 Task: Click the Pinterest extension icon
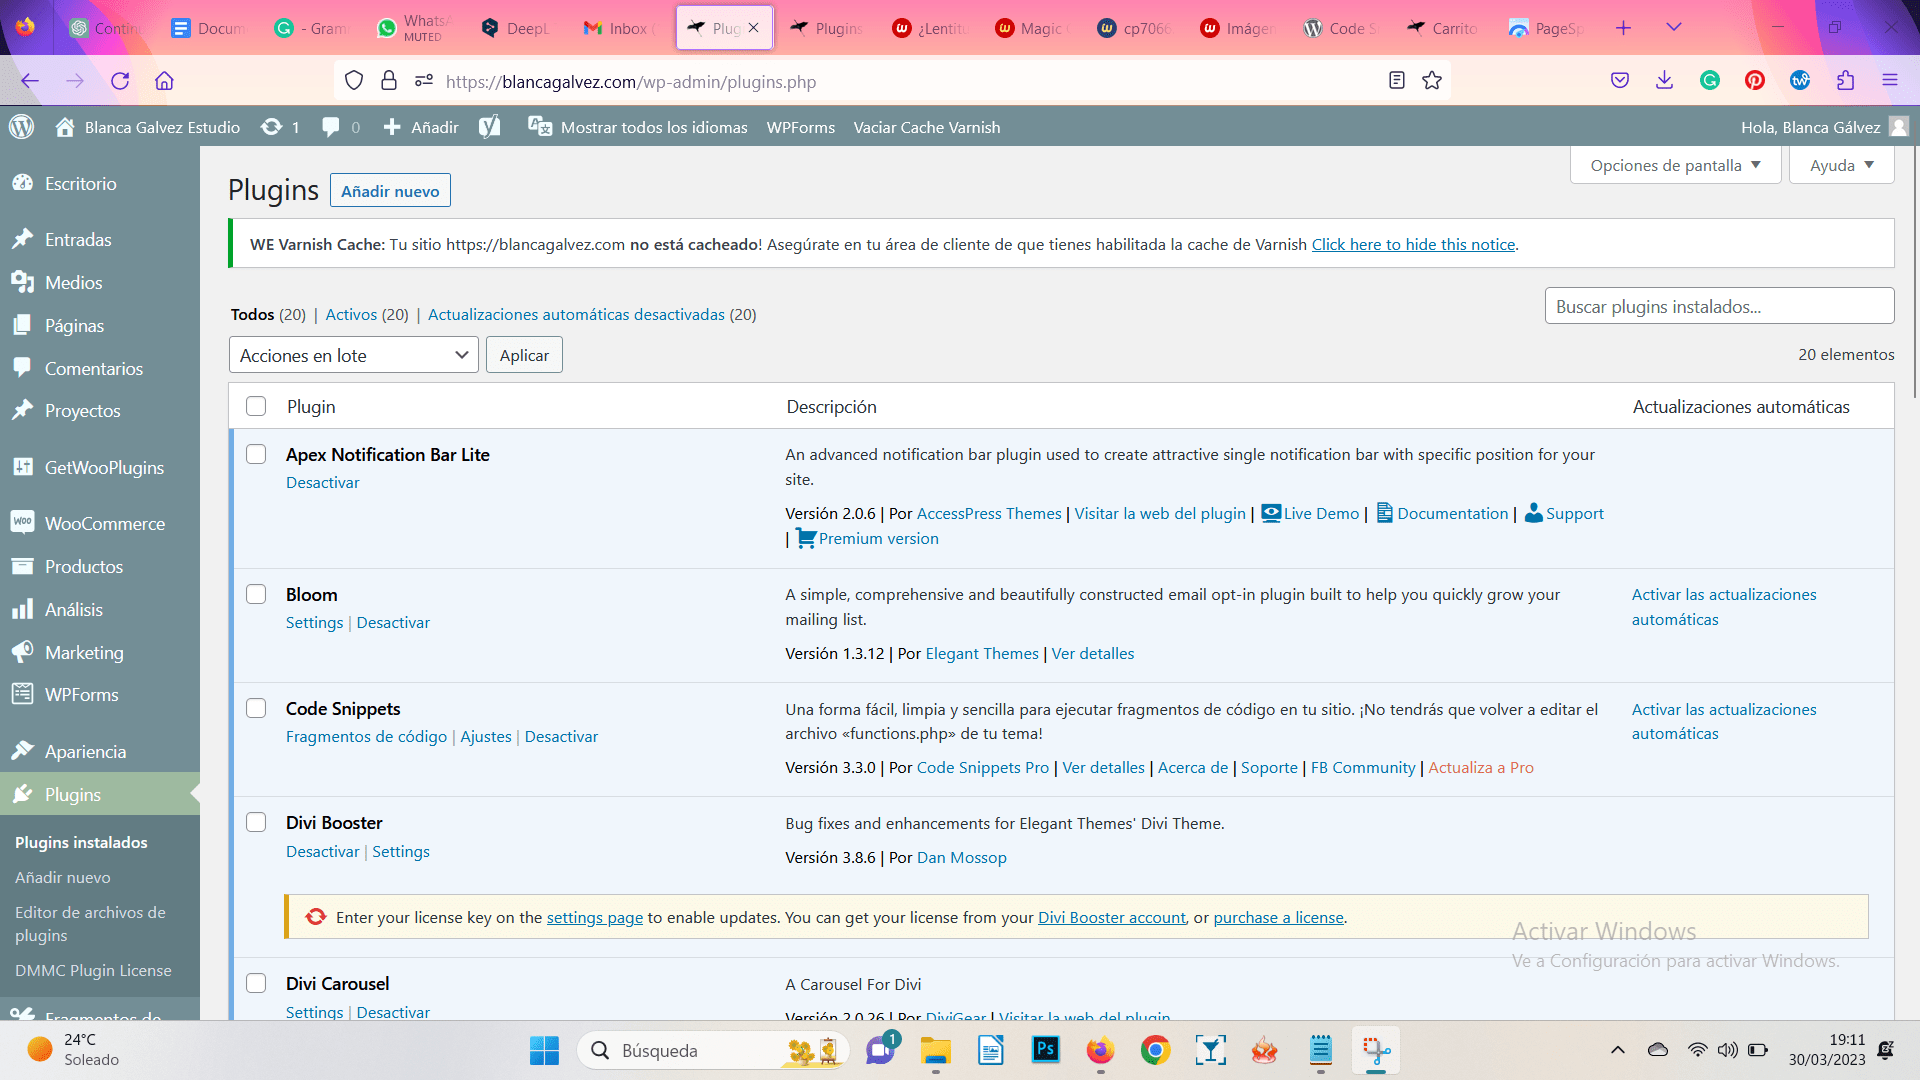click(x=1754, y=81)
